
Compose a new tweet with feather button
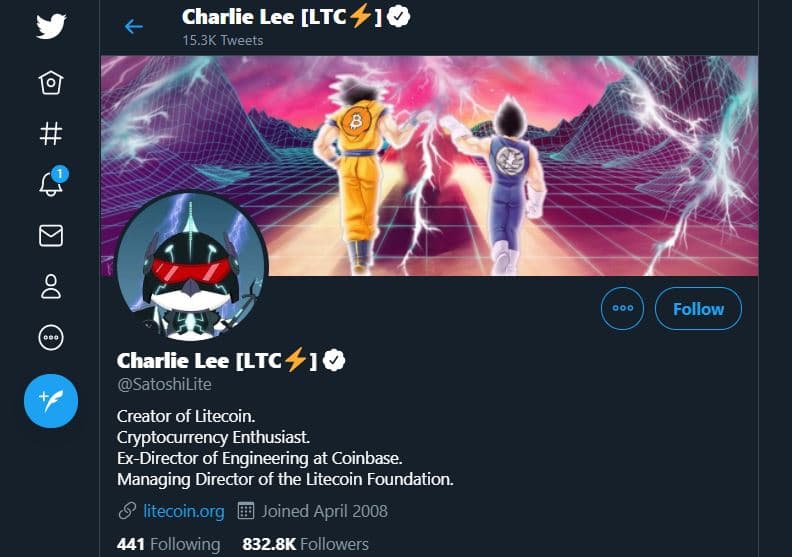tap(51, 401)
